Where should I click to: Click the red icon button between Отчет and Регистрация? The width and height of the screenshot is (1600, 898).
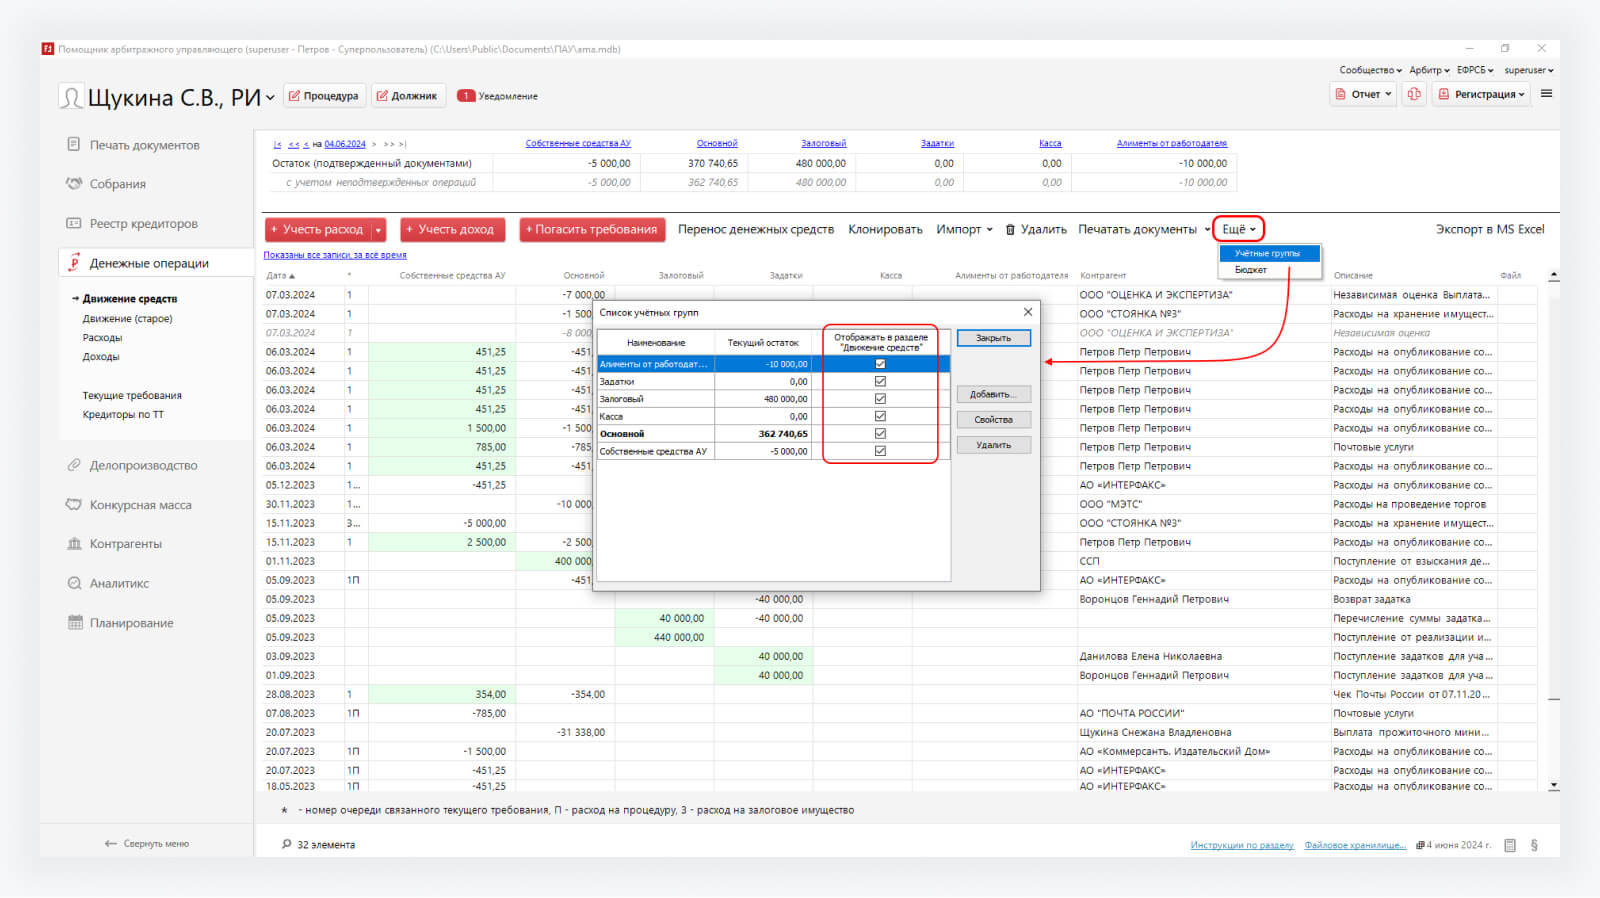(x=1414, y=94)
